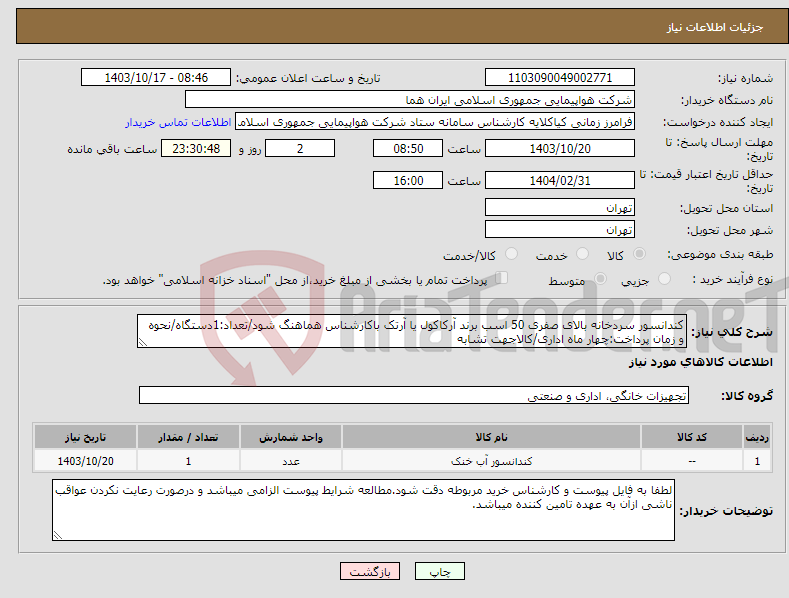The image size is (789, 598).
Task: Open the اطلاعات تماس خریدار link
Action: tap(178, 122)
